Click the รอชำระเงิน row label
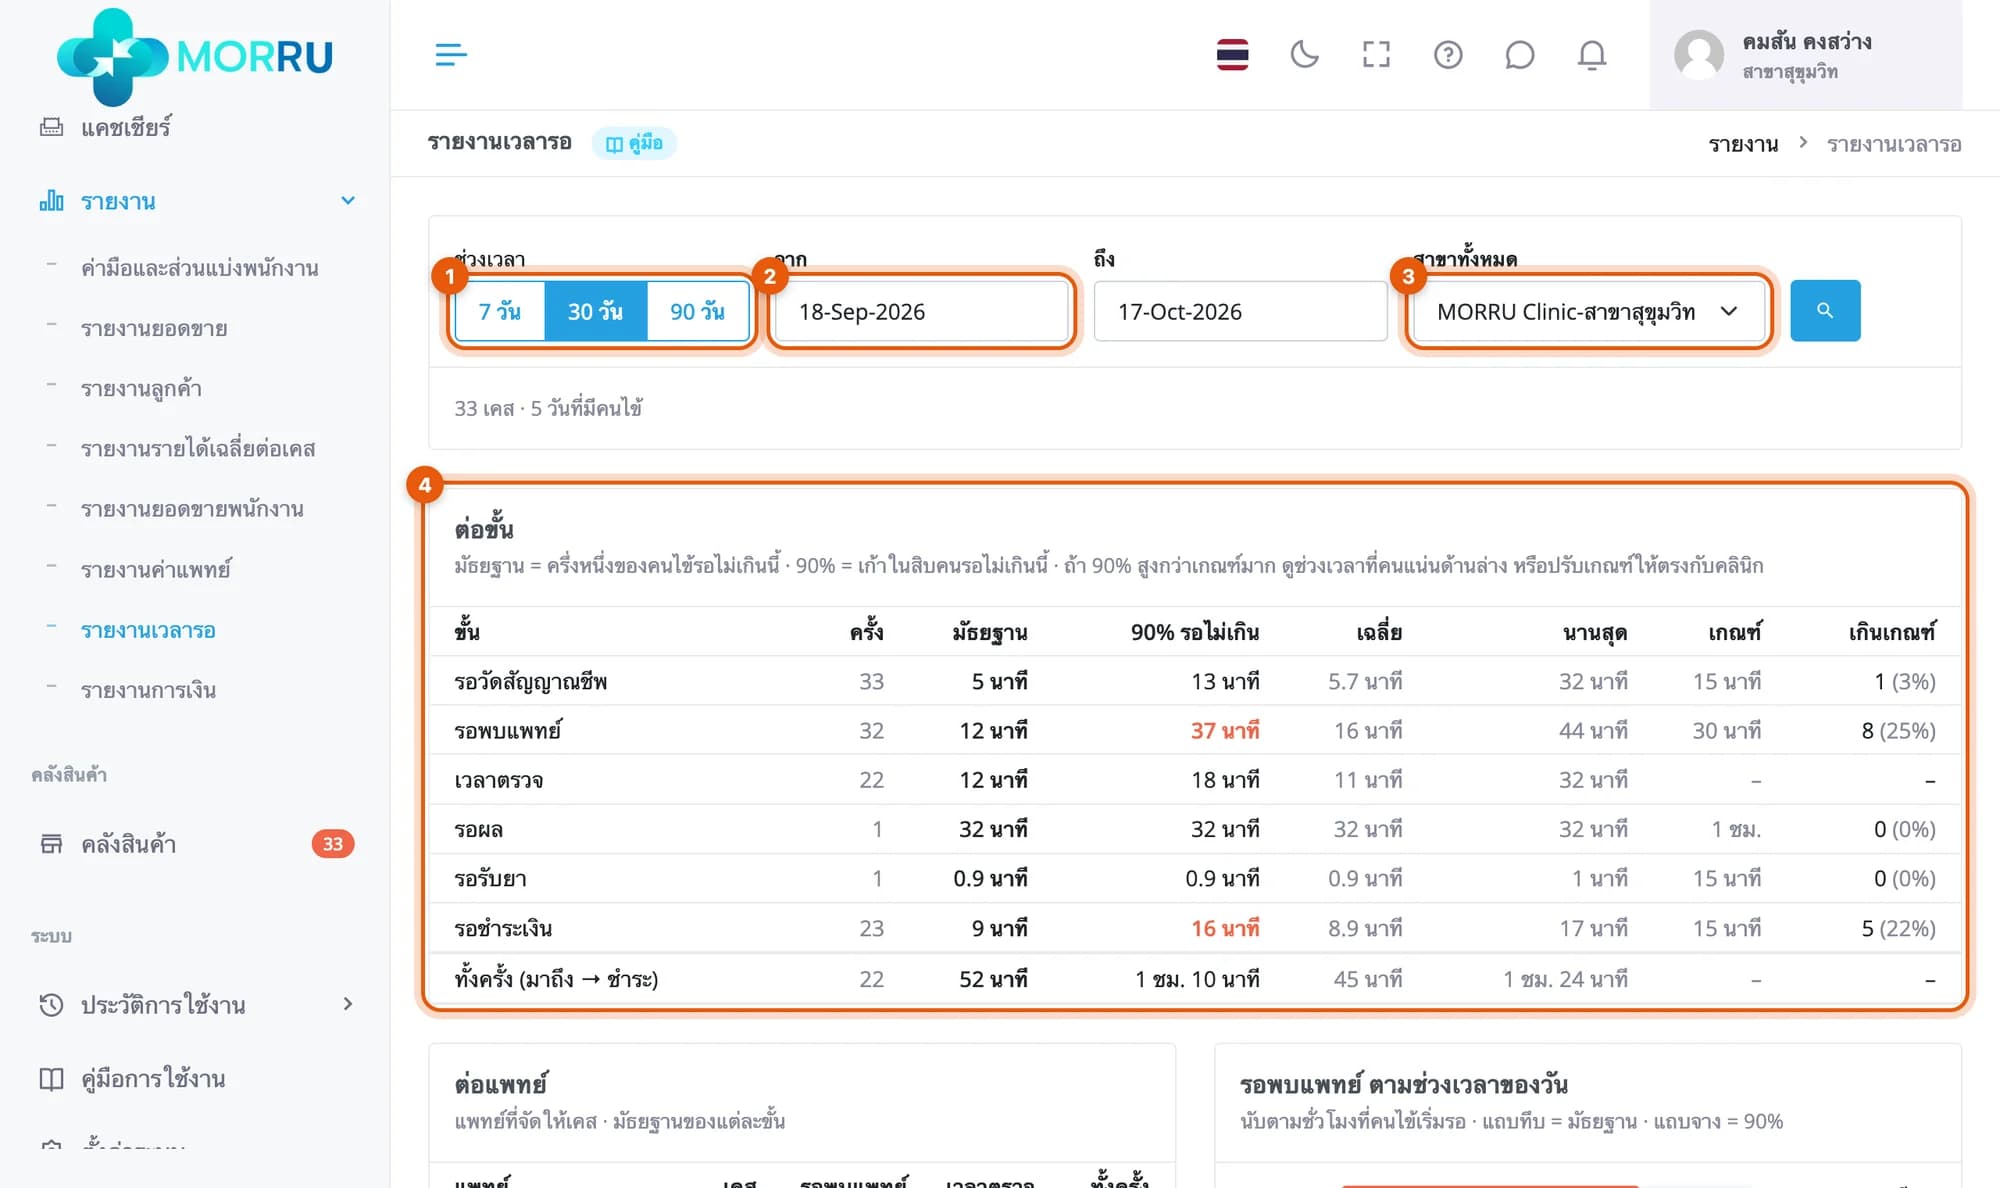The width and height of the screenshot is (2000, 1188). pyautogui.click(x=503, y=928)
